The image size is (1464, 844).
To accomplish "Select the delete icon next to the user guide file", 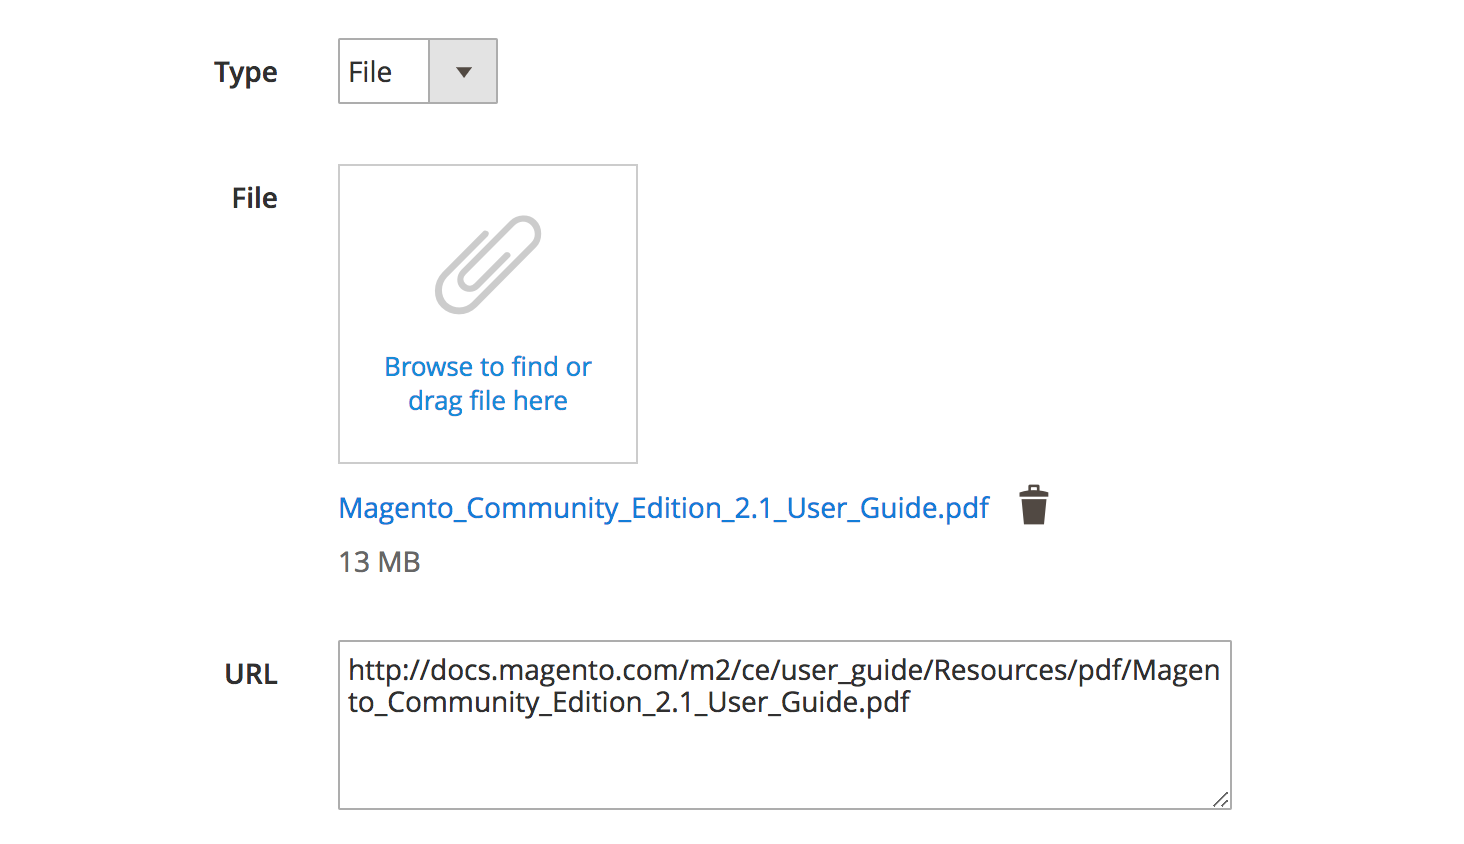I will coord(1034,505).
